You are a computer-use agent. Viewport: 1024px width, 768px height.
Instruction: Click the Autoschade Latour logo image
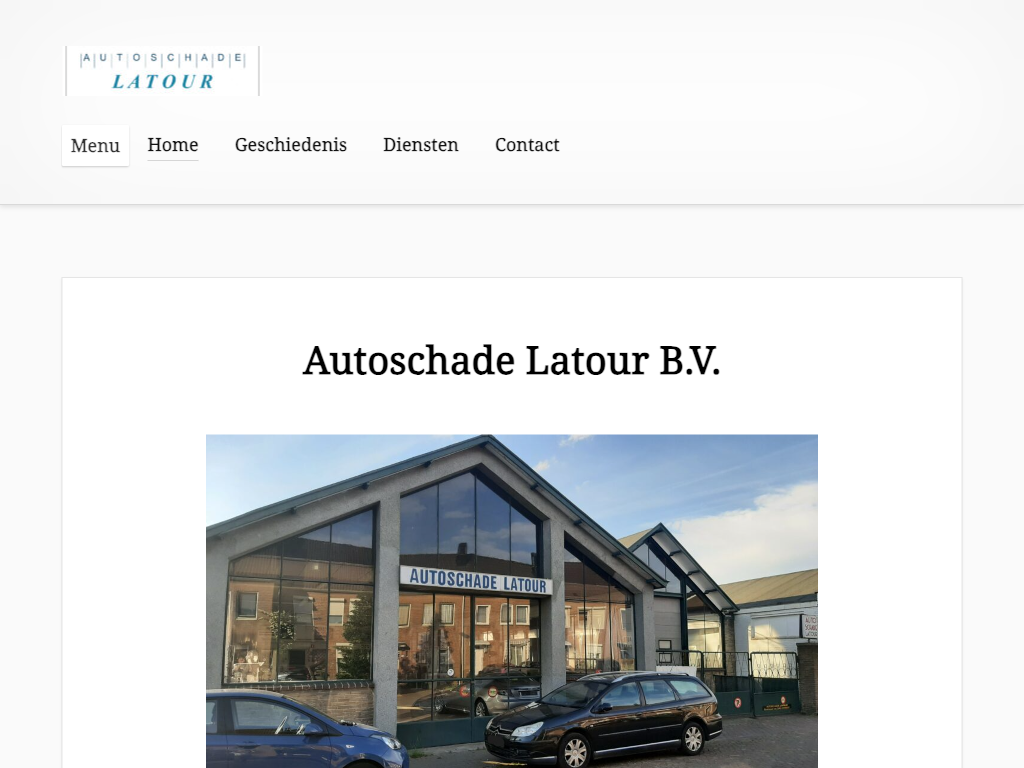coord(162,71)
